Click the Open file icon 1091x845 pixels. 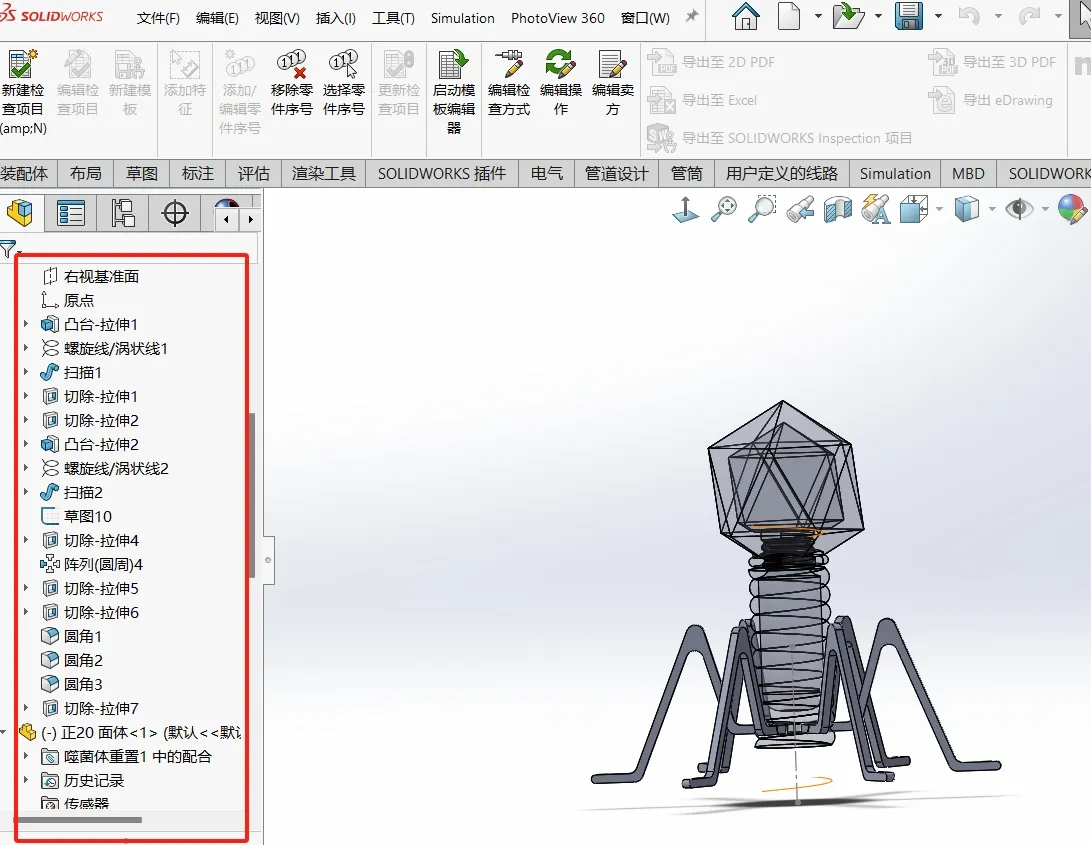[x=849, y=17]
